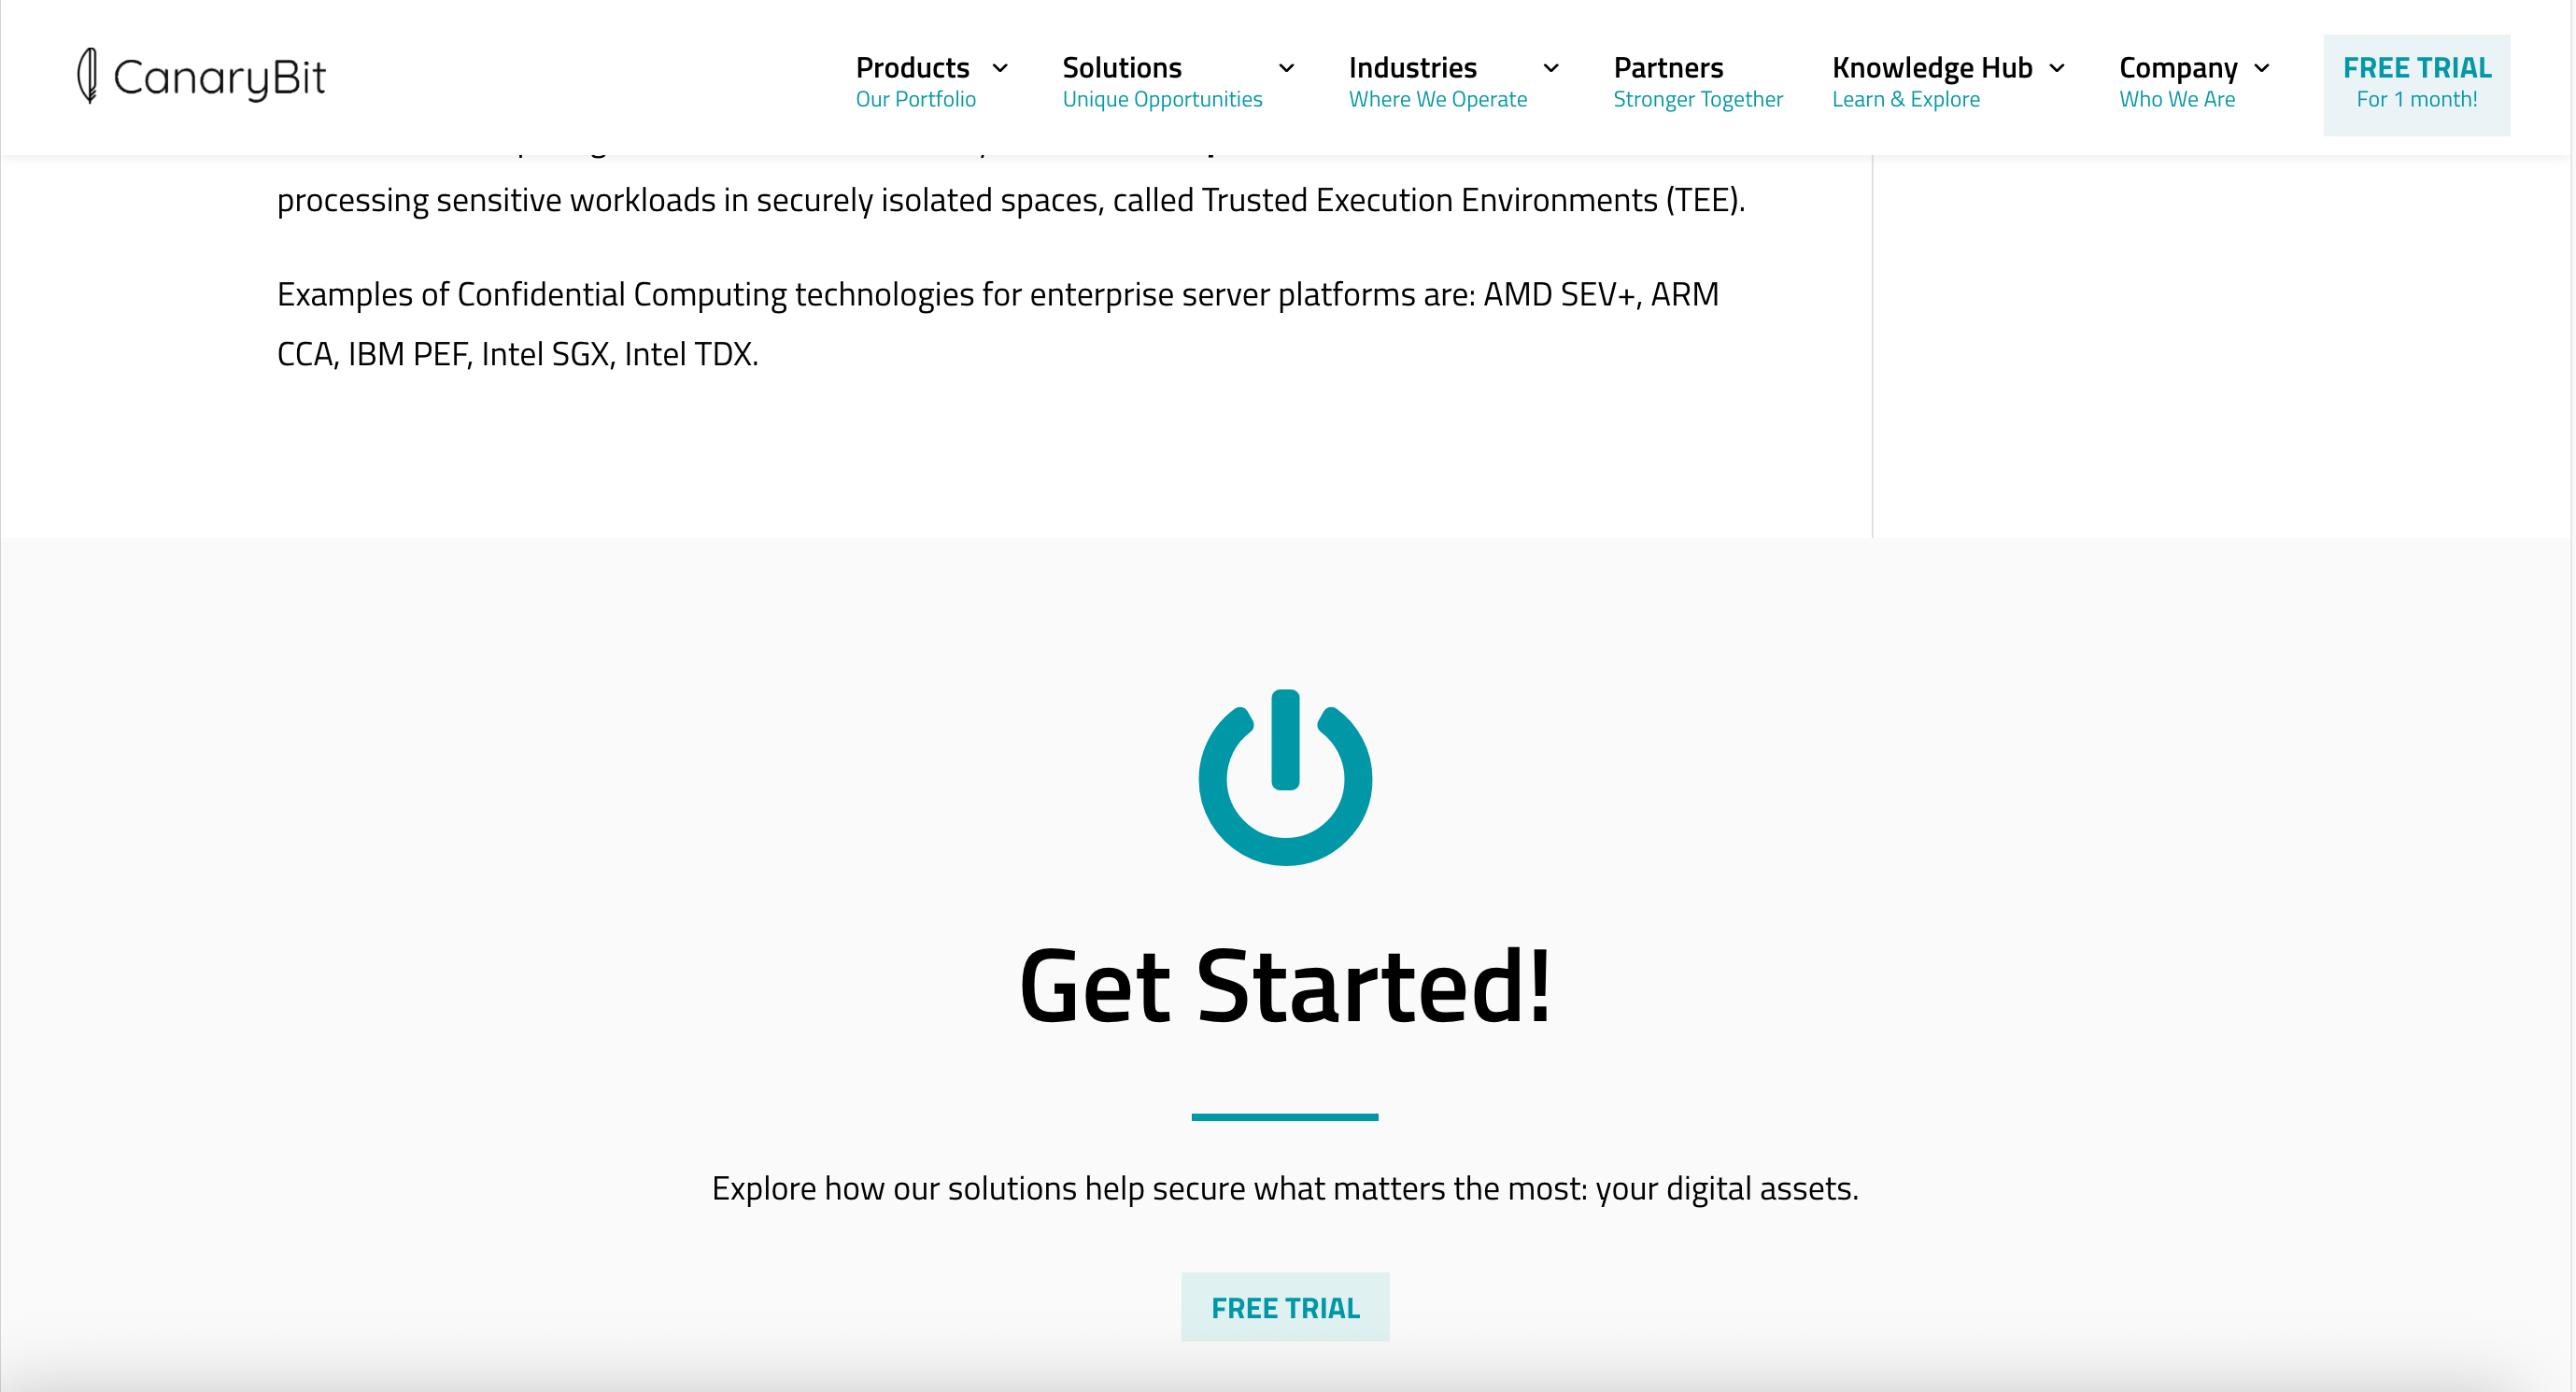Go to the Partners page
This screenshot has height=1392, width=2576.
coord(1668,68)
